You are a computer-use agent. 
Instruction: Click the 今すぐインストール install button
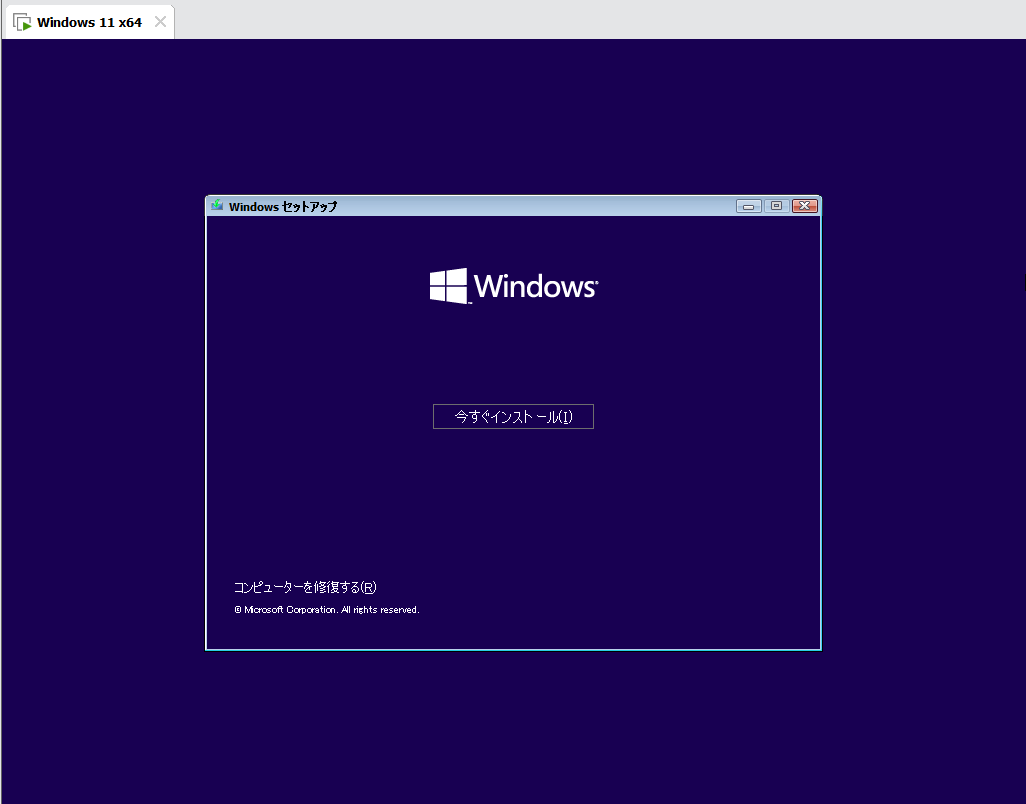tap(513, 417)
